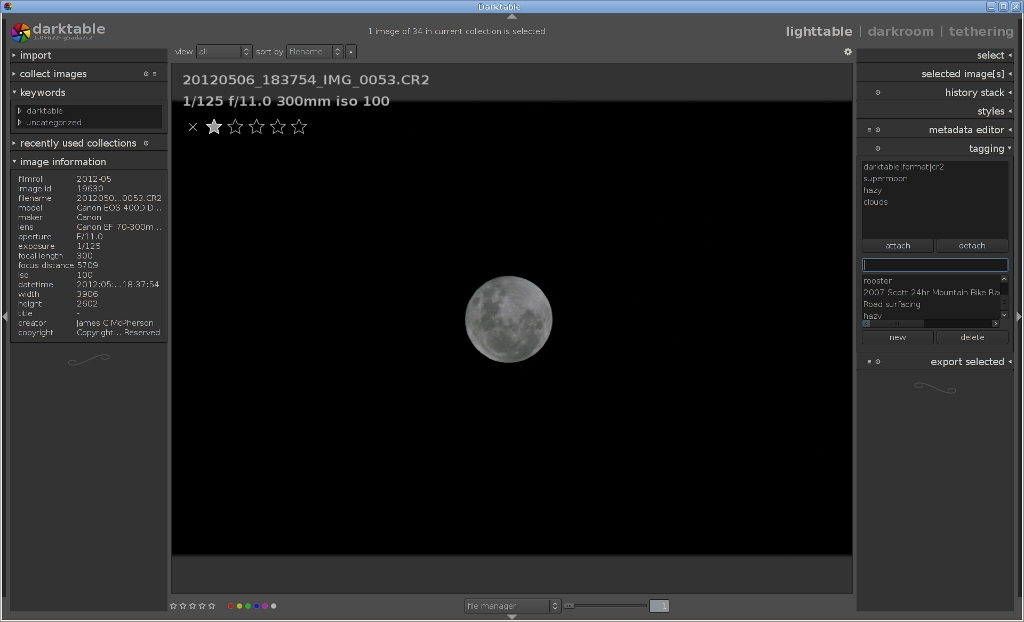Screen dimensions: 1024x622
Task: Switch to lighttable view
Action: 819,31
